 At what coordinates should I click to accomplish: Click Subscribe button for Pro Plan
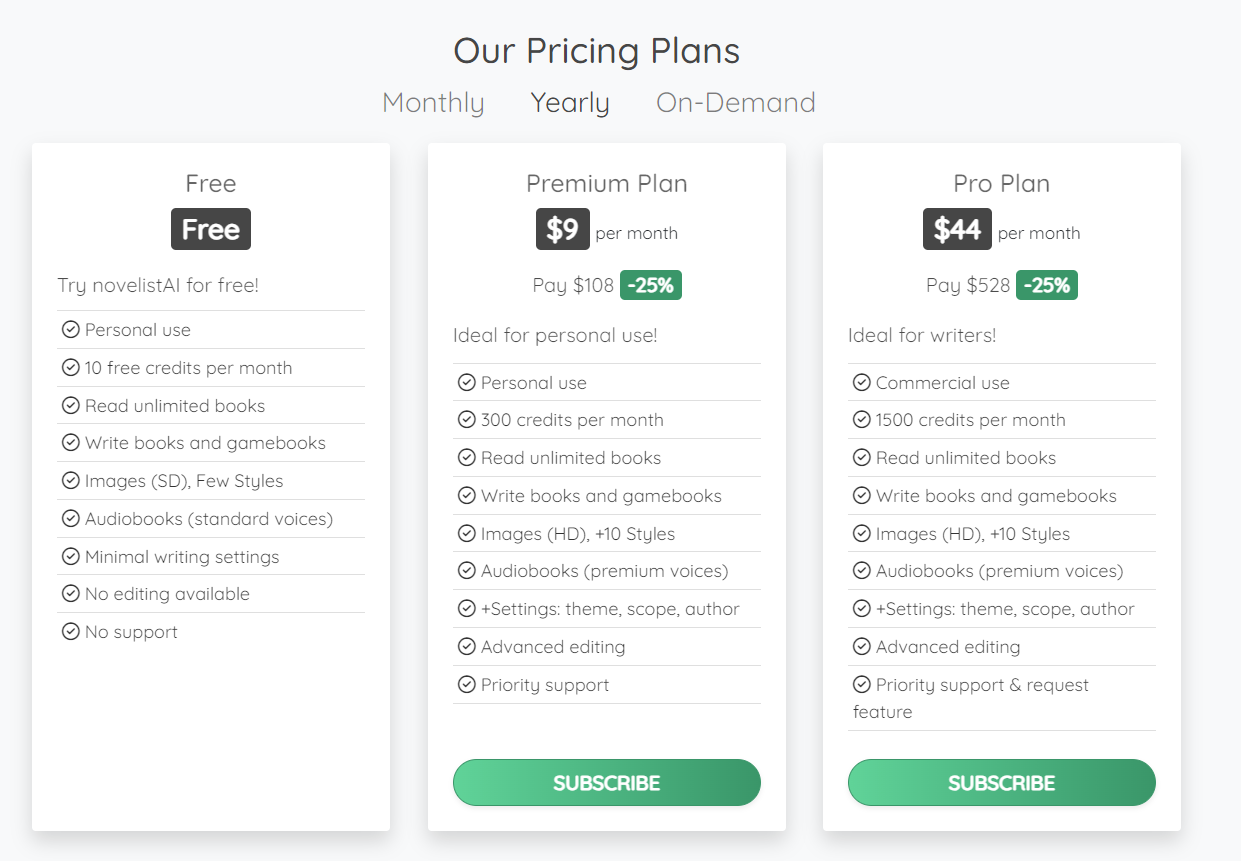click(1001, 782)
